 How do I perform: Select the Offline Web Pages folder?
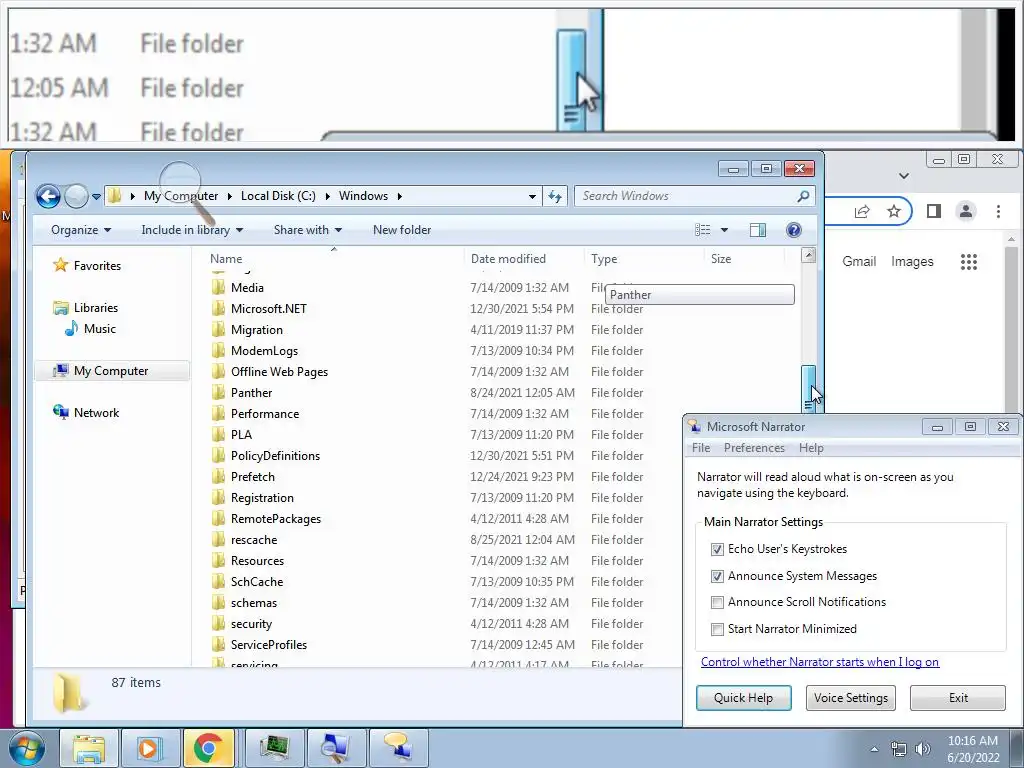tap(279, 372)
